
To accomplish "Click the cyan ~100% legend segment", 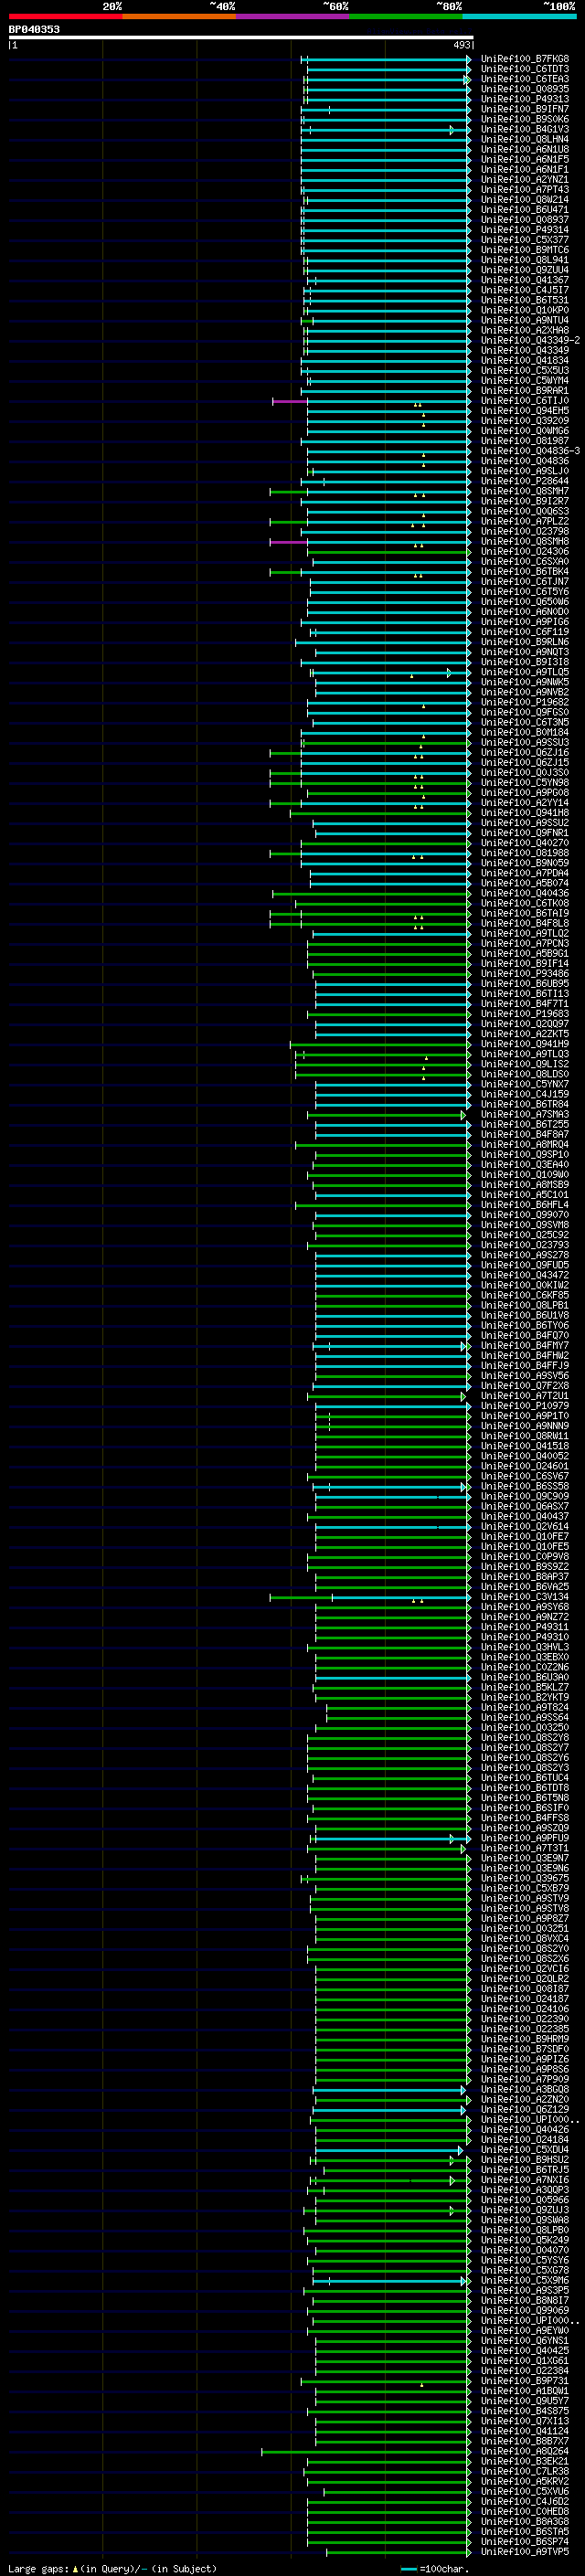I will coord(519,16).
